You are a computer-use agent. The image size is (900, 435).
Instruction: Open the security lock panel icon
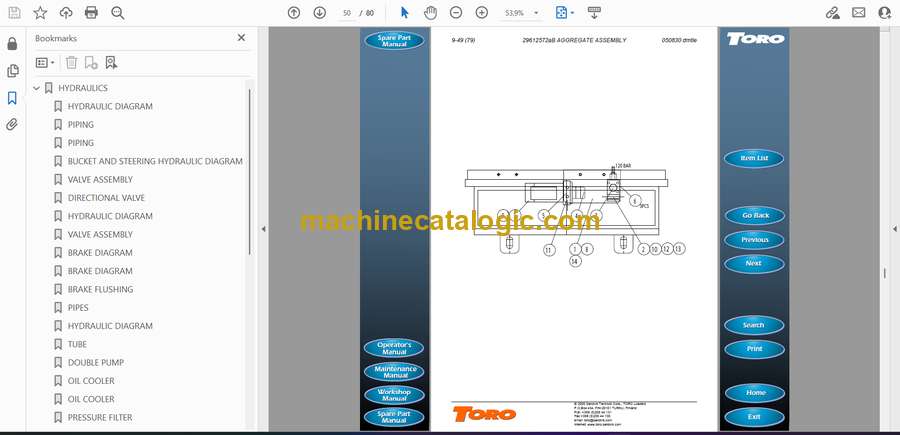tap(12, 44)
